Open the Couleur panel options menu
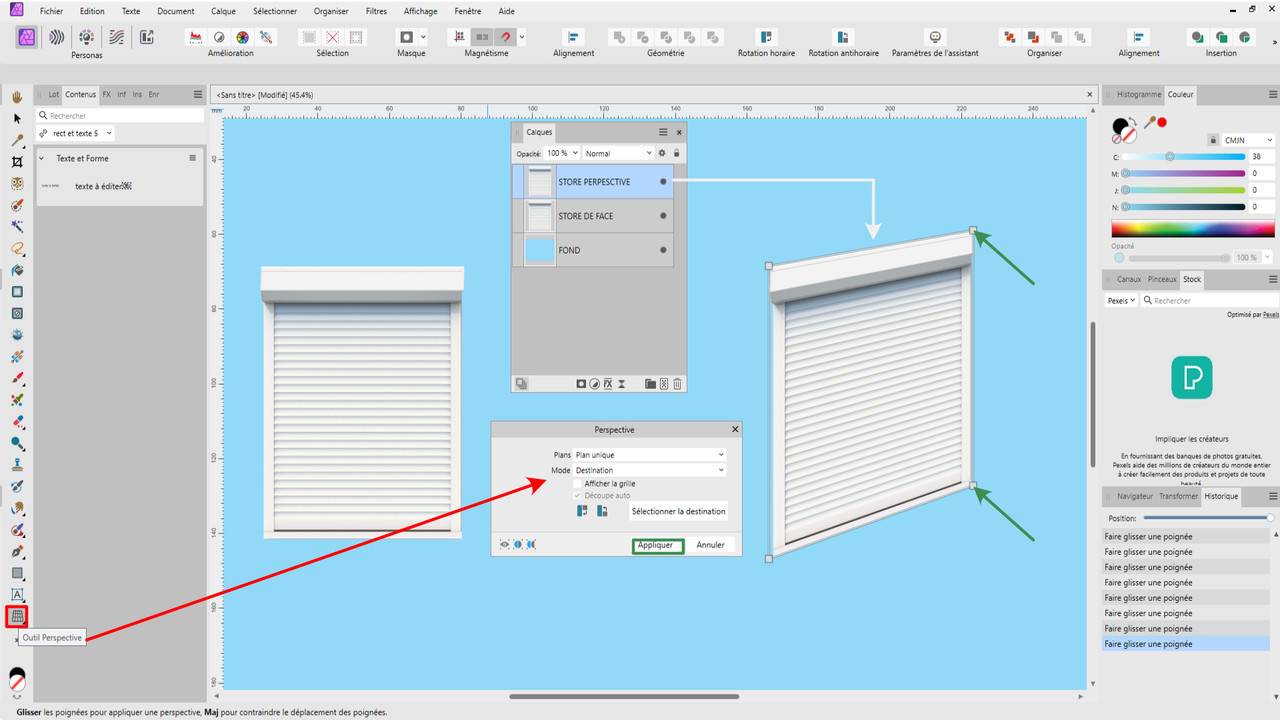The width and height of the screenshot is (1280, 720). point(1273,94)
